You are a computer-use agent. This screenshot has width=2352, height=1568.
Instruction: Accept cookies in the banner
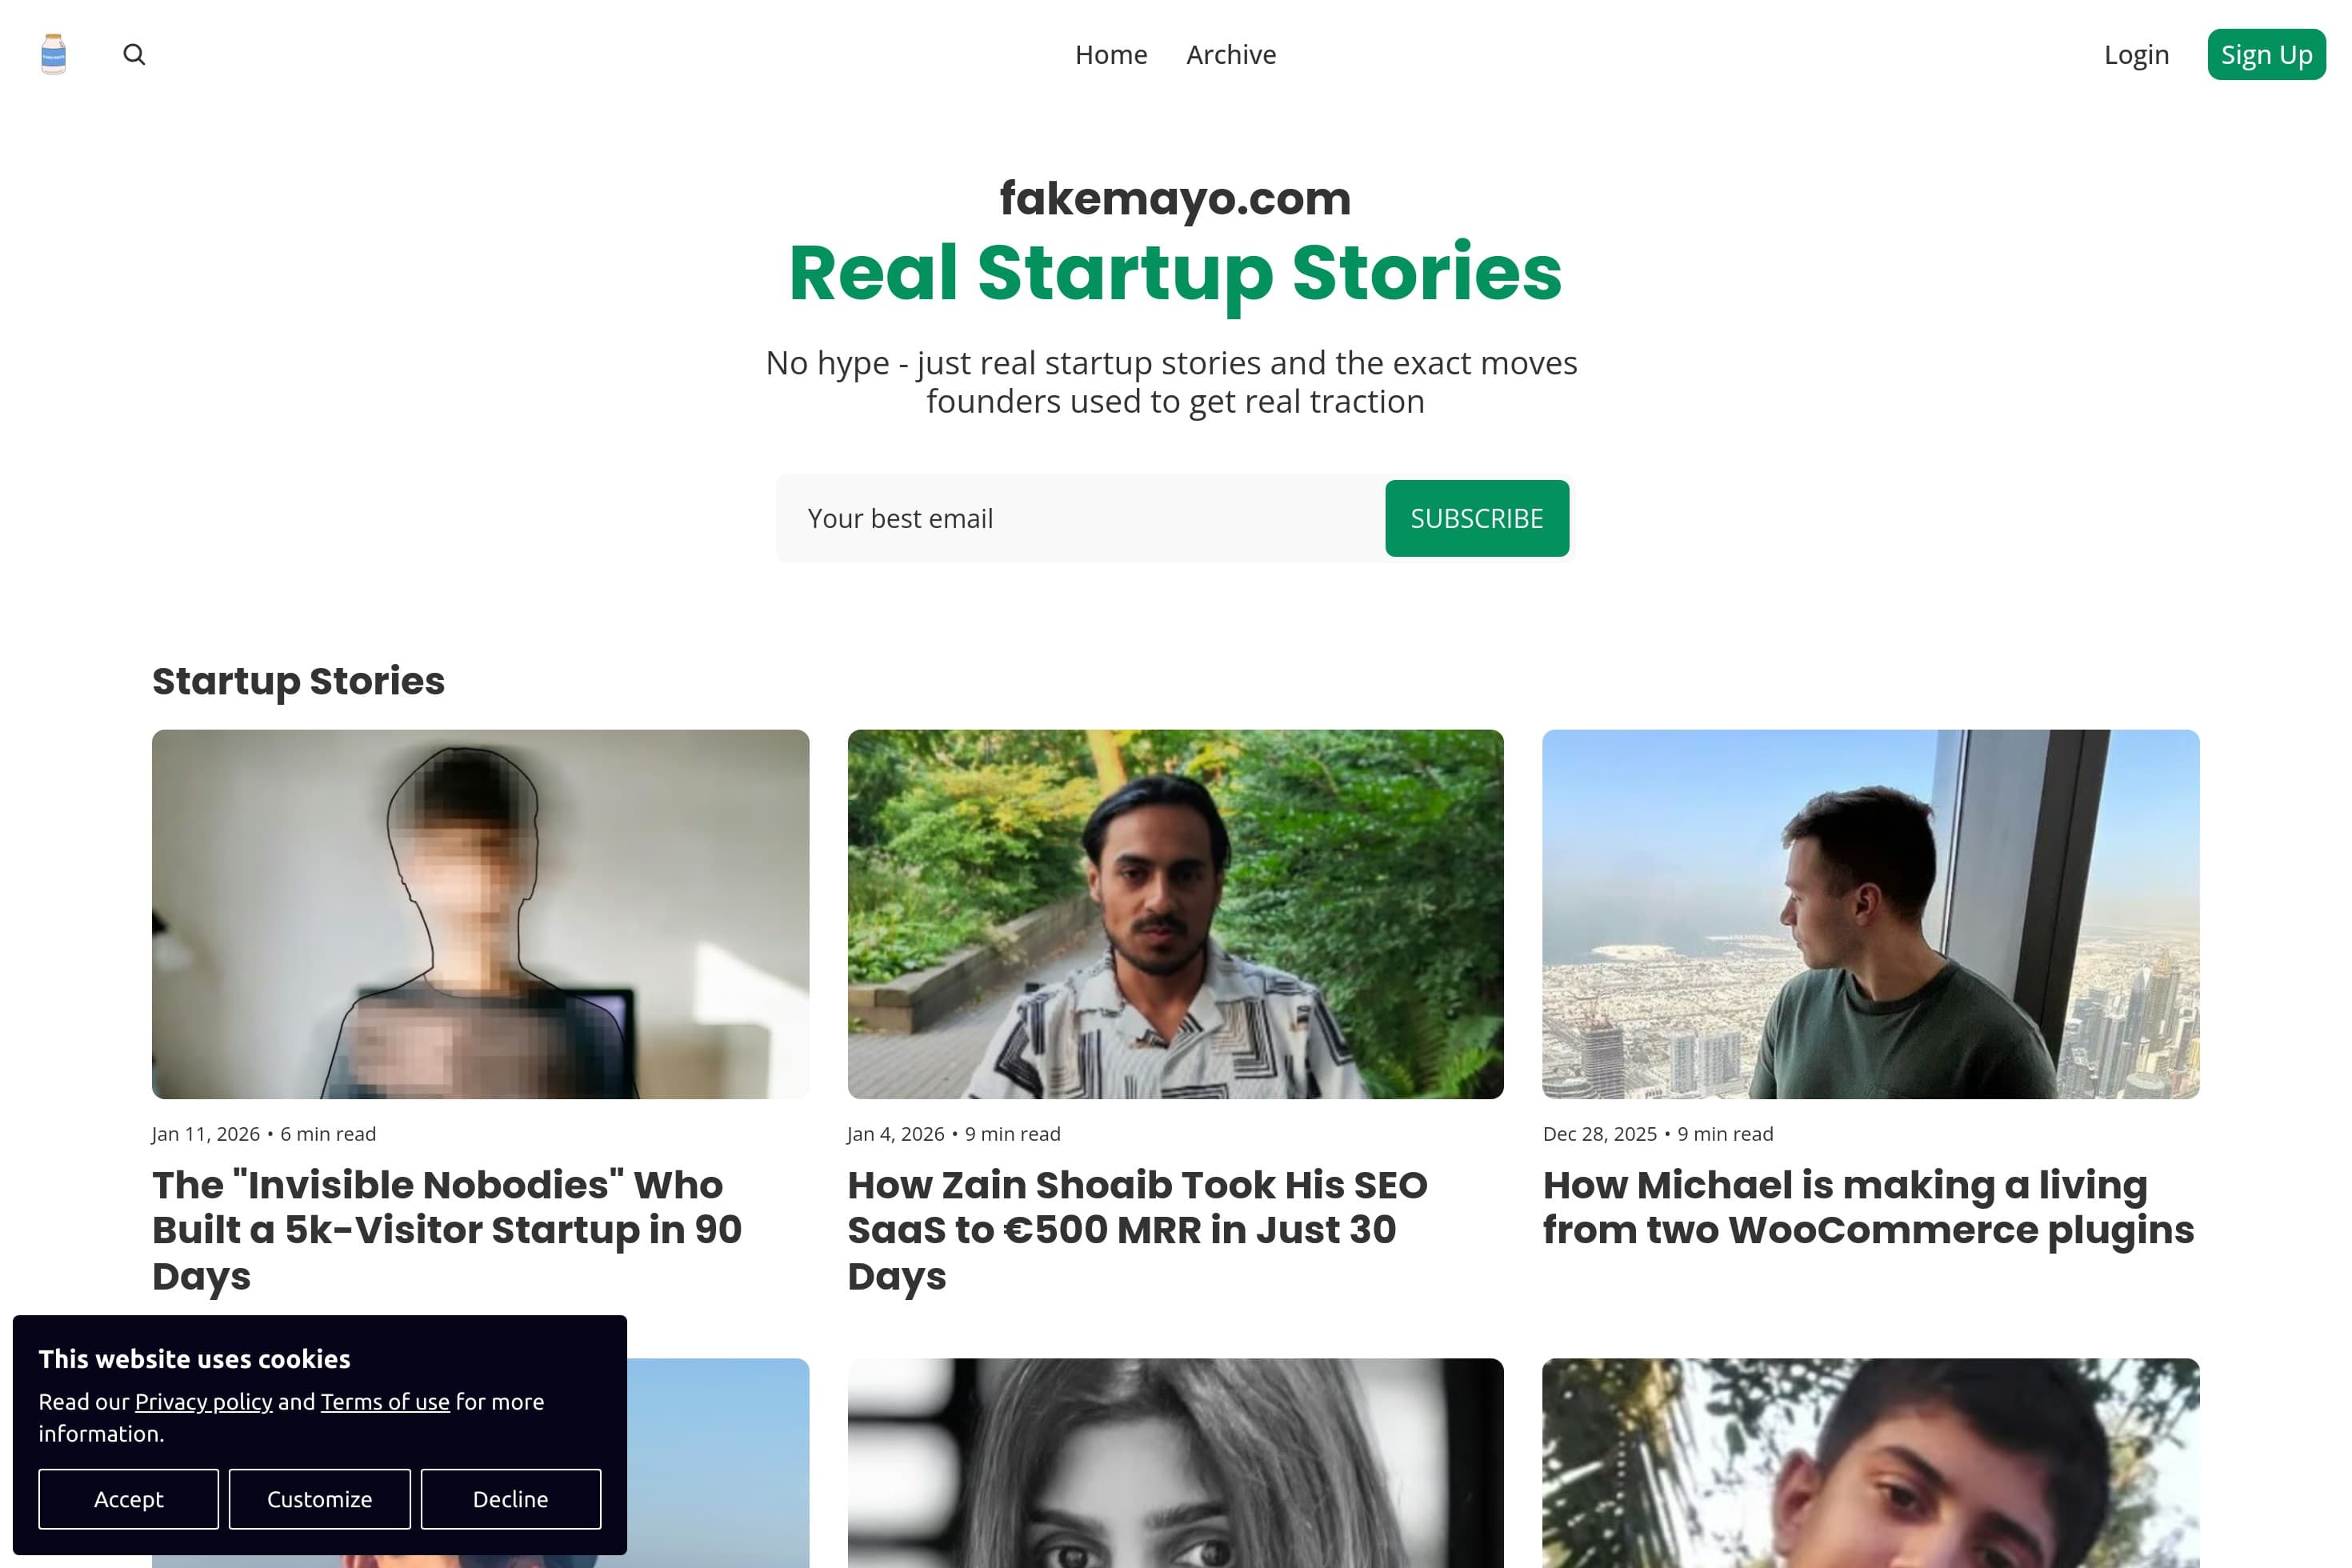128,1499
